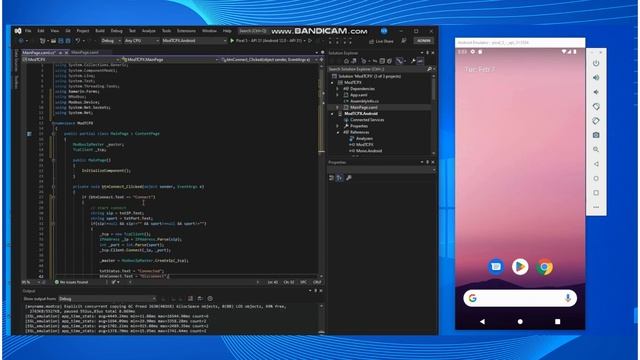Expand the Properties node under ModTCPX.Android
This screenshot has width=640, height=360.
[338, 126]
